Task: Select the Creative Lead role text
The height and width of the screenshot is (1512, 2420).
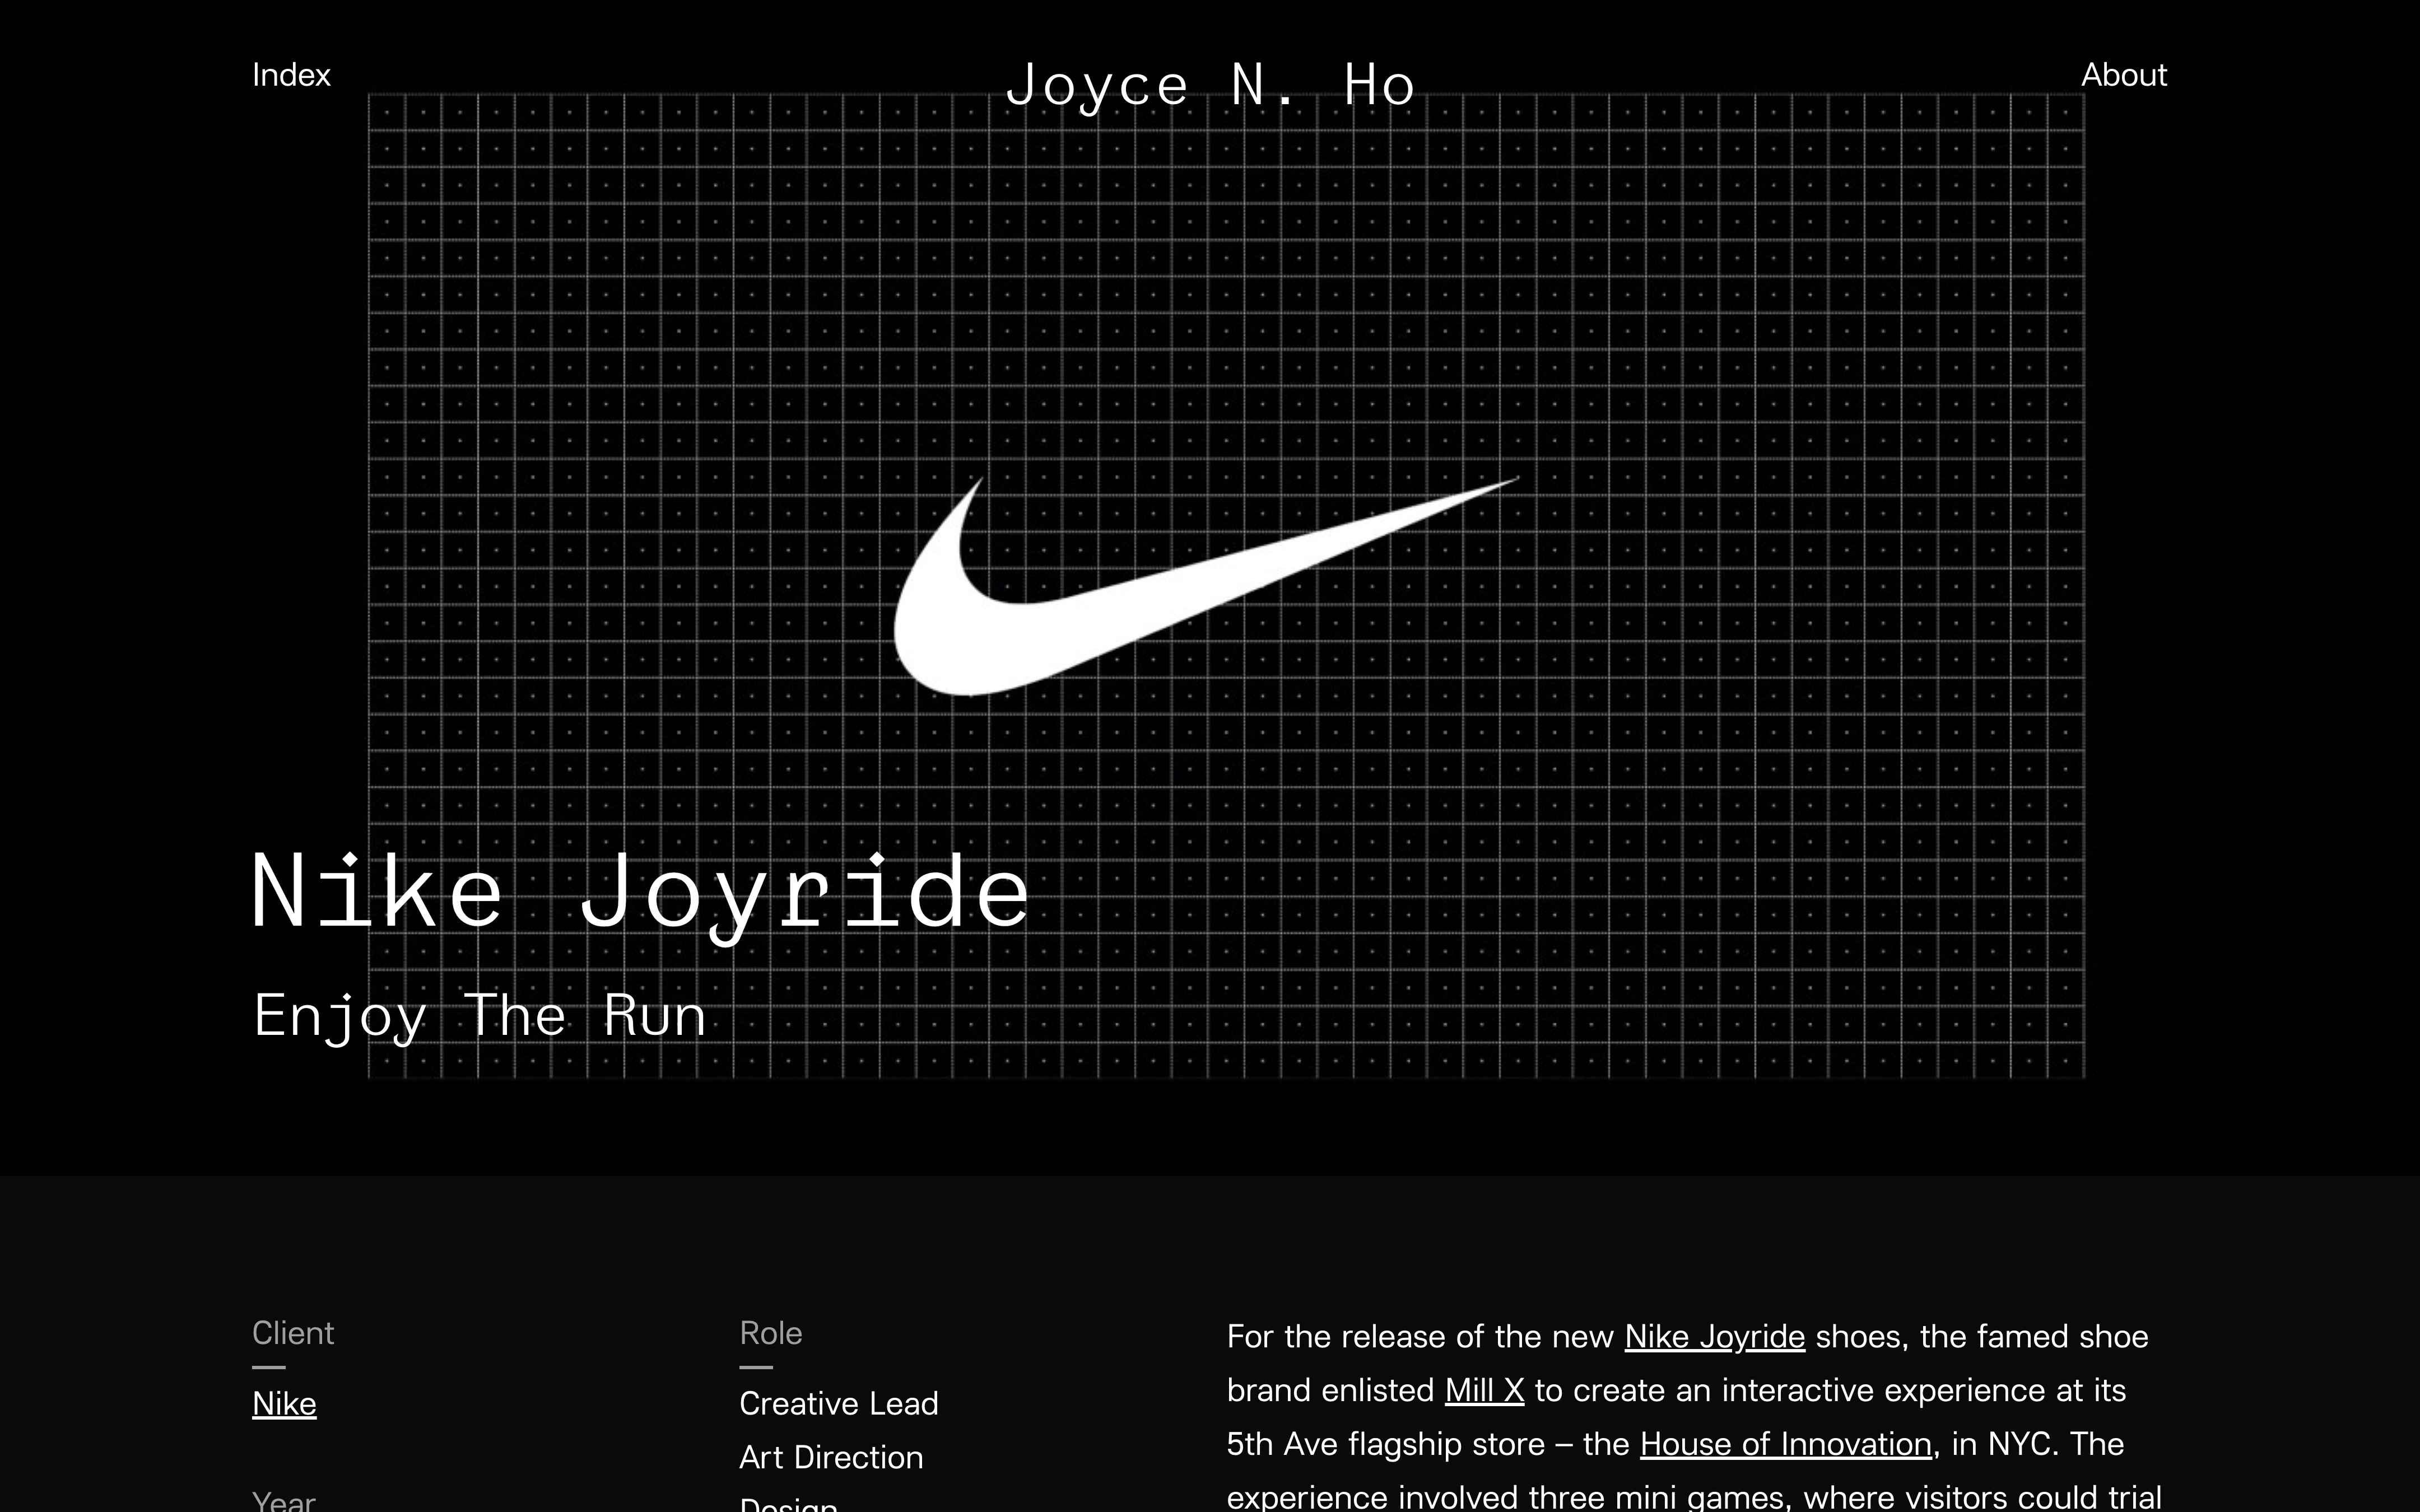Action: tap(838, 1403)
